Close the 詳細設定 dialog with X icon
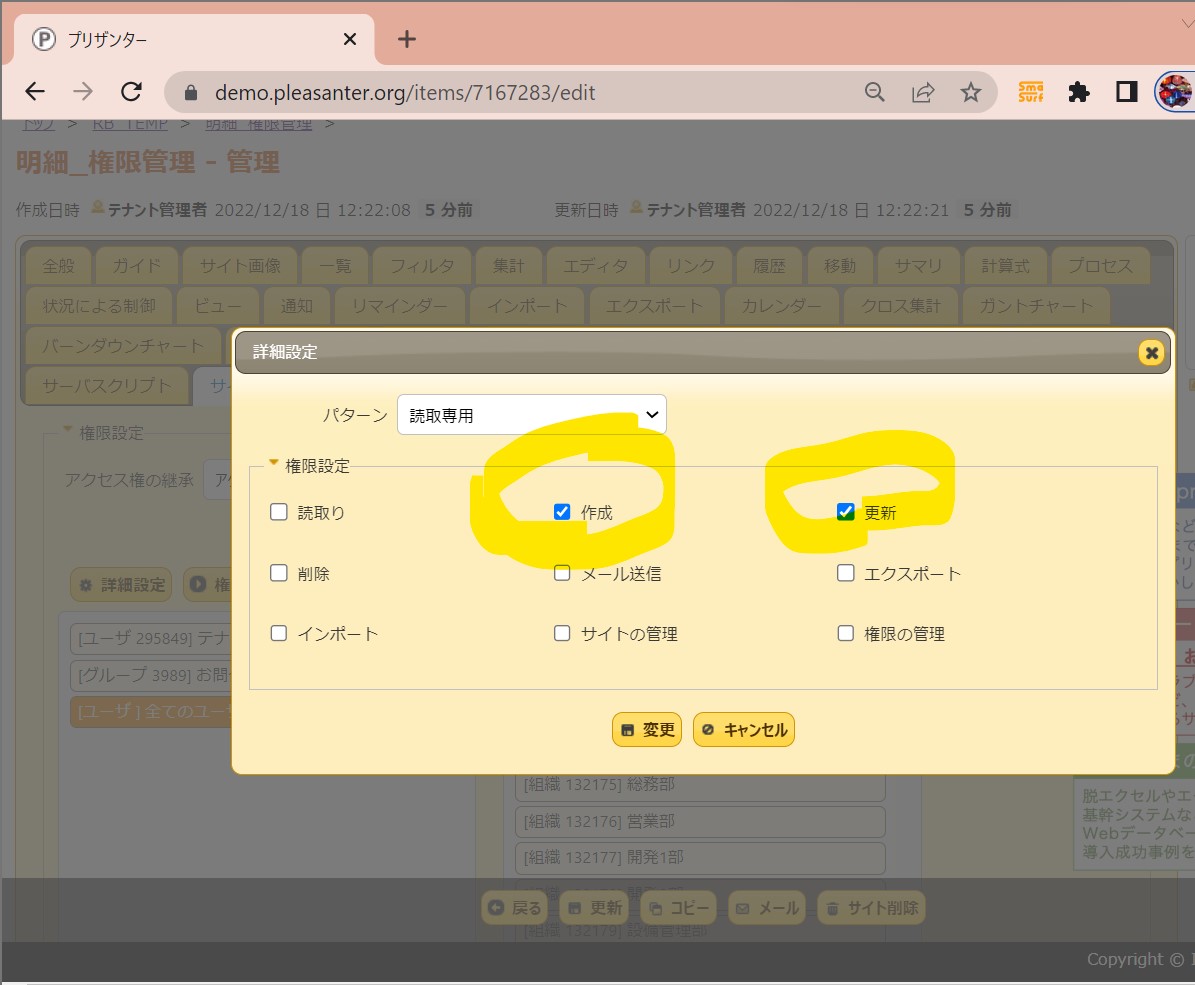This screenshot has width=1195, height=985. coord(1151,353)
